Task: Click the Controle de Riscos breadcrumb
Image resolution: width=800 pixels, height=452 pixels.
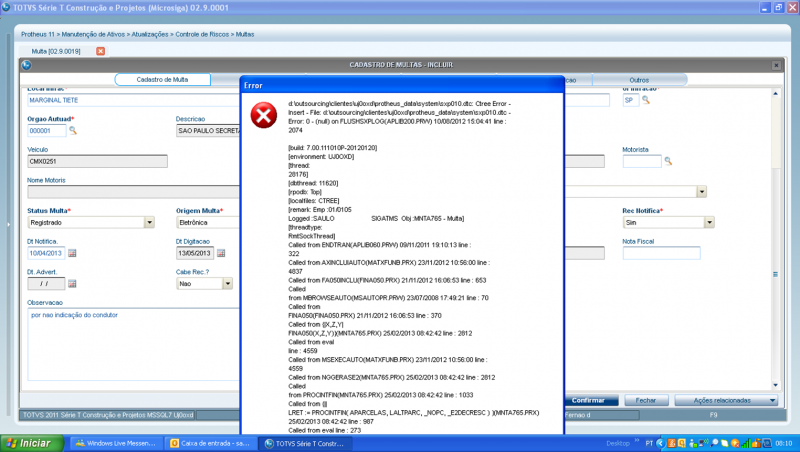Action: (202, 34)
